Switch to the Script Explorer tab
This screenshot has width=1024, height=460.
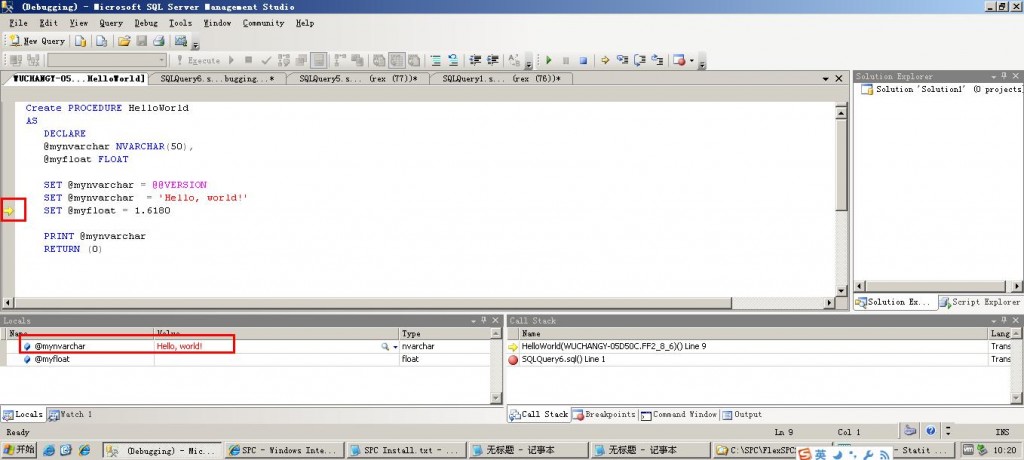click(980, 302)
